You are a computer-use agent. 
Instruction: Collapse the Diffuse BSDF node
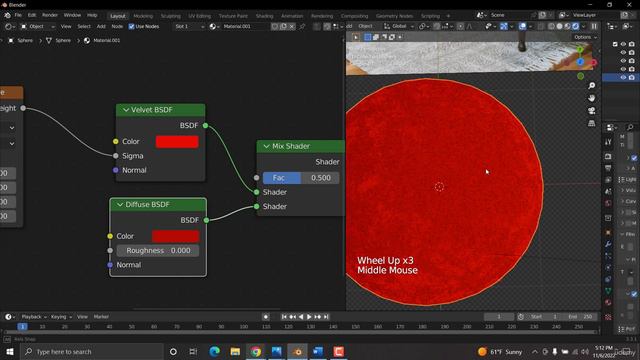(120, 204)
